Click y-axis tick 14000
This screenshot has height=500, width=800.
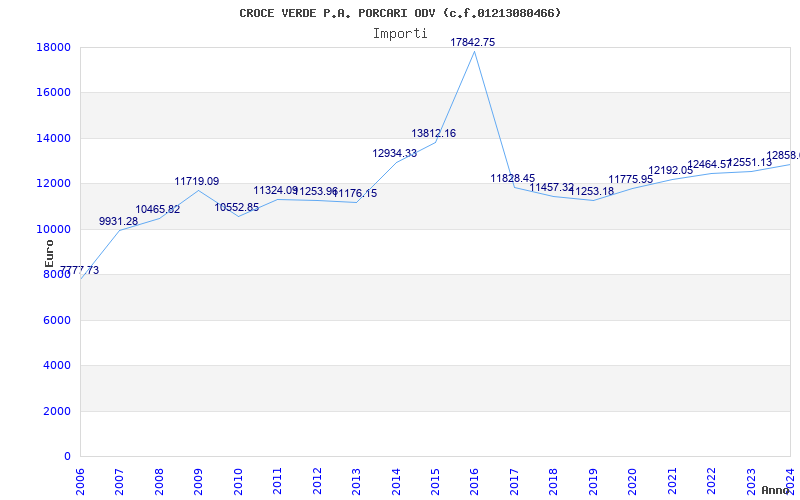tap(53, 138)
